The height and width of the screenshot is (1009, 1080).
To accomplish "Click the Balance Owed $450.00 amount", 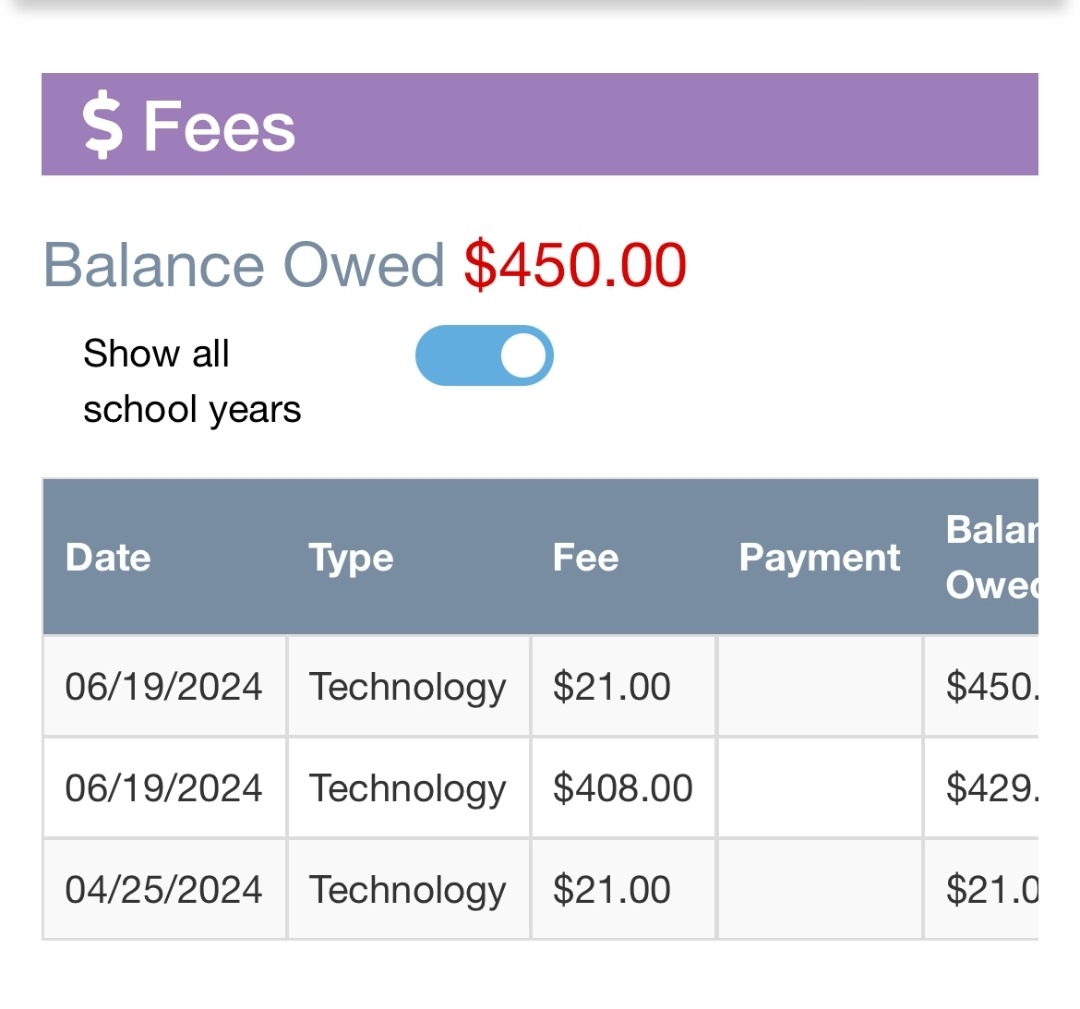I will click(575, 265).
